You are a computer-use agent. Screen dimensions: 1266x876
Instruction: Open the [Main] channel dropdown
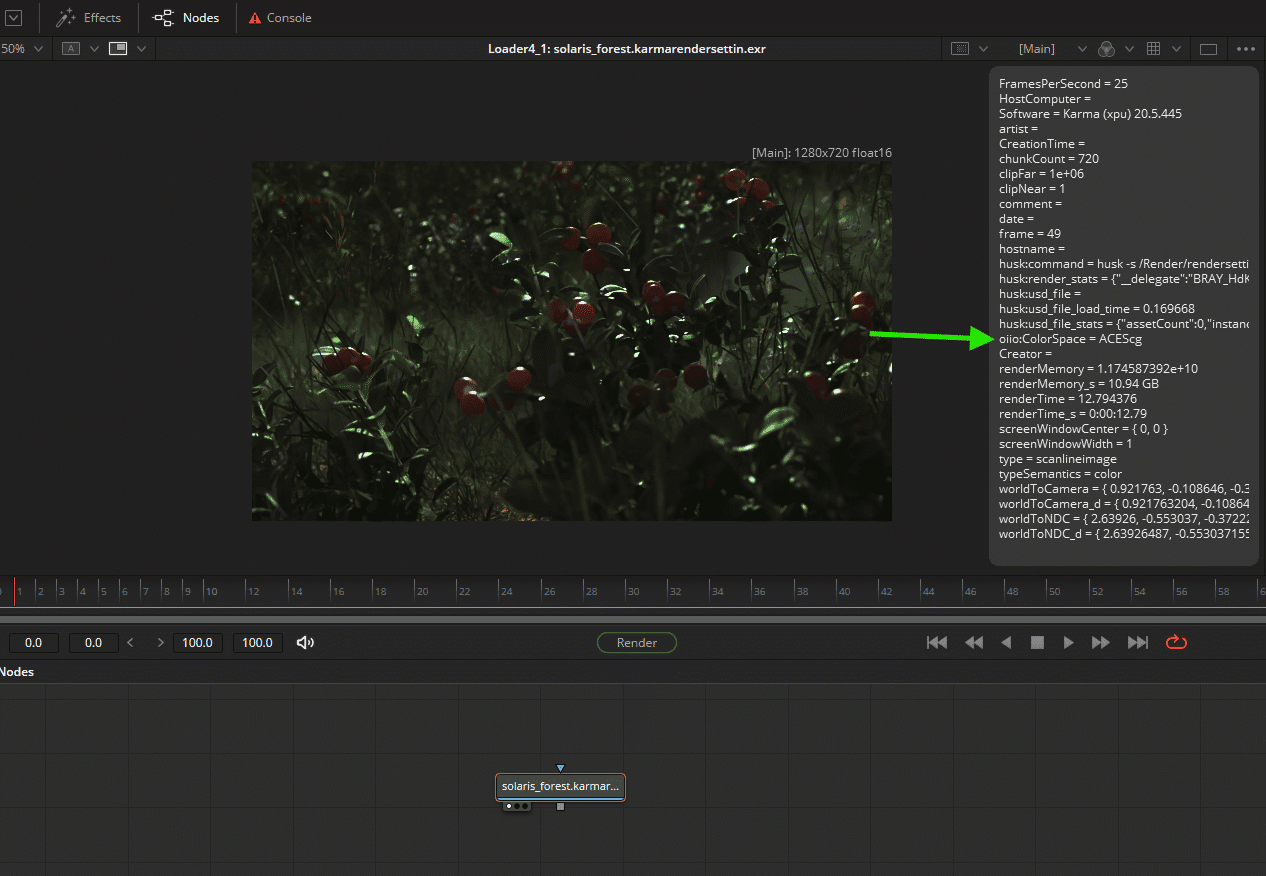click(1082, 48)
